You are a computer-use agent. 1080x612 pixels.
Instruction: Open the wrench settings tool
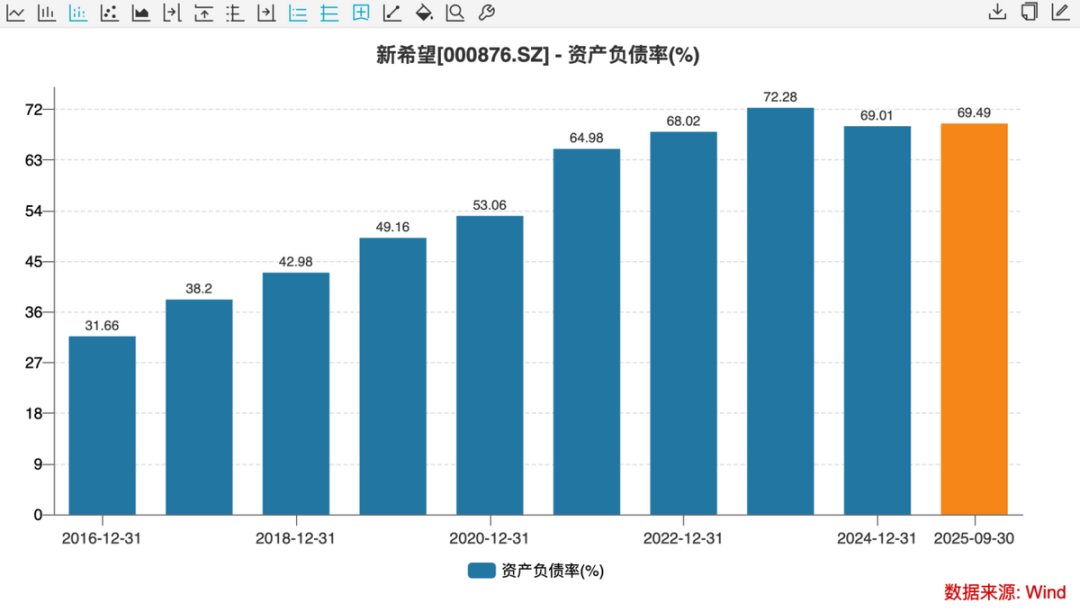(486, 12)
